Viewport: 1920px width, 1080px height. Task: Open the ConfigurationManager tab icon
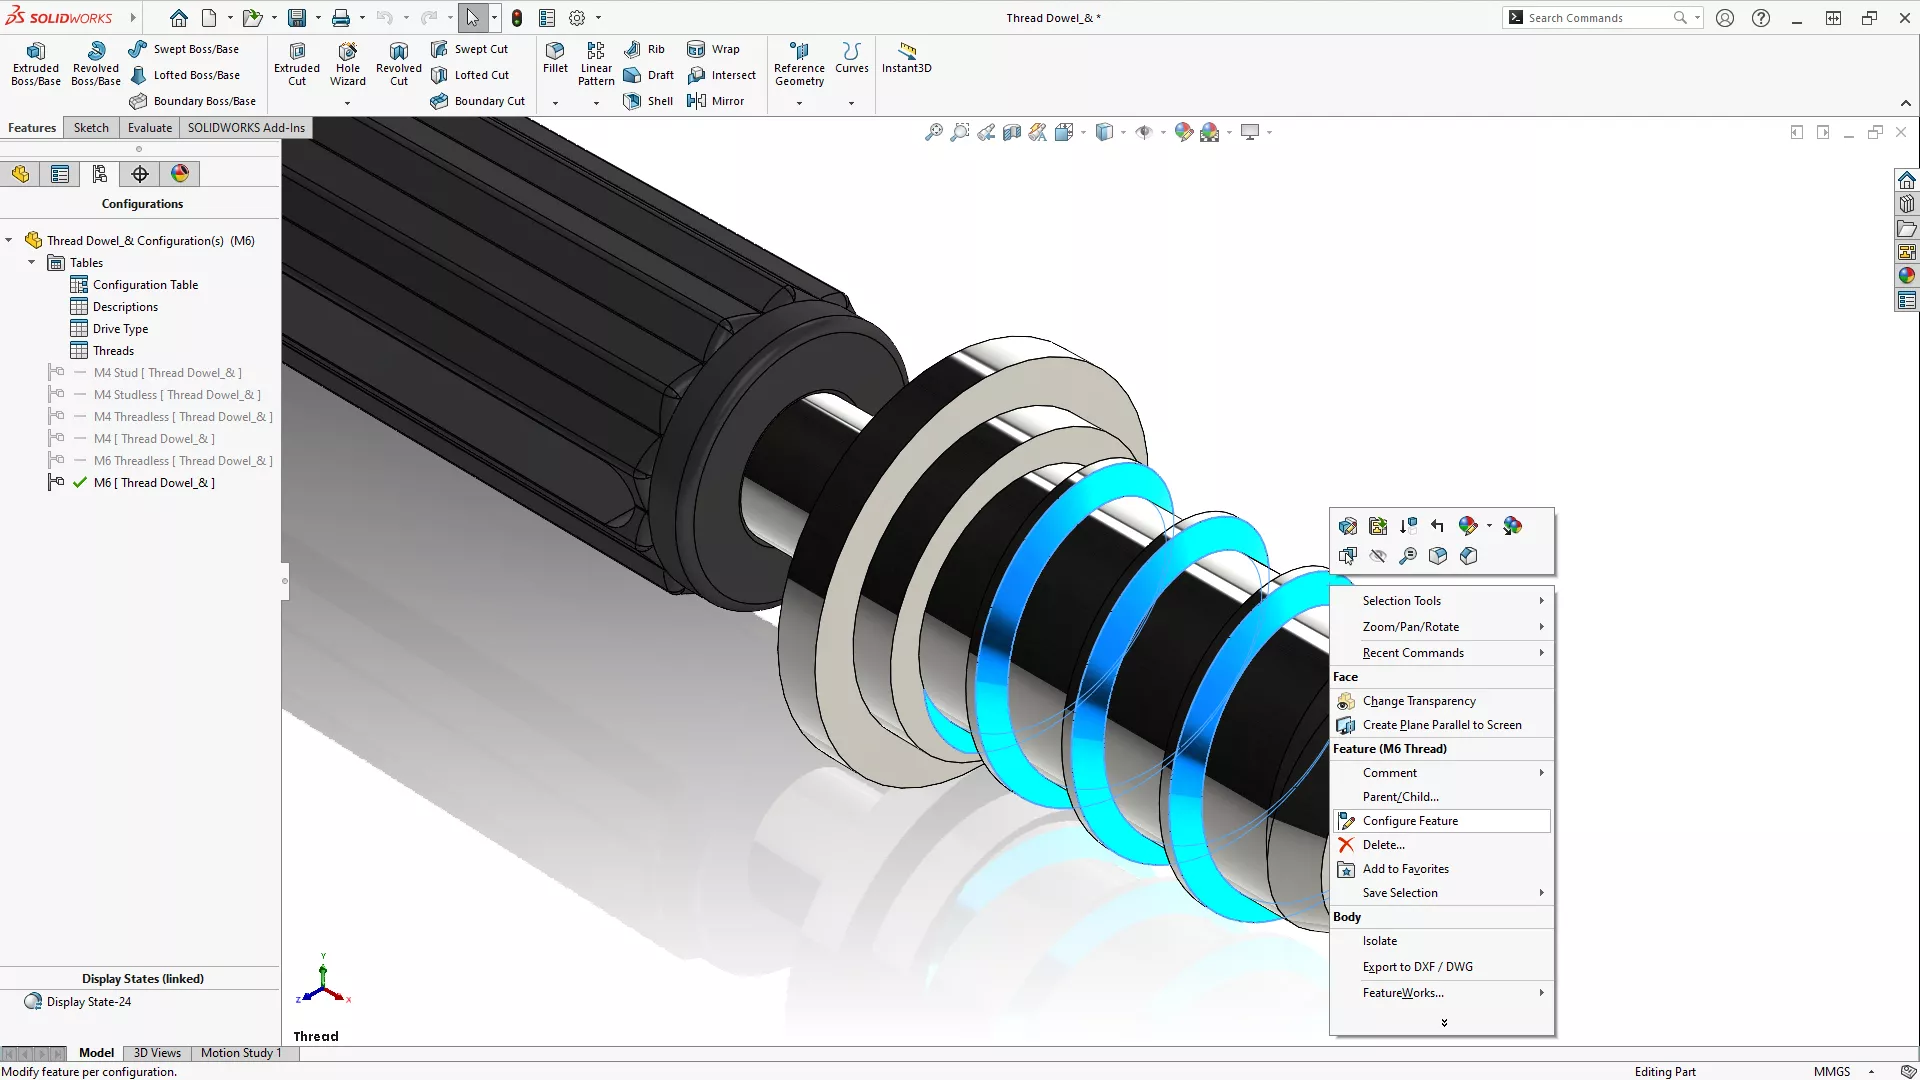(100, 174)
